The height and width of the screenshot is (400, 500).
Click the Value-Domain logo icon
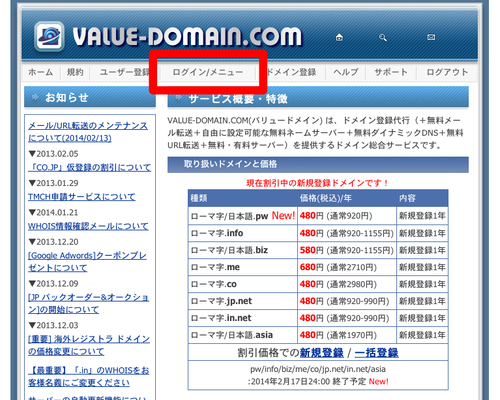pos(49,37)
